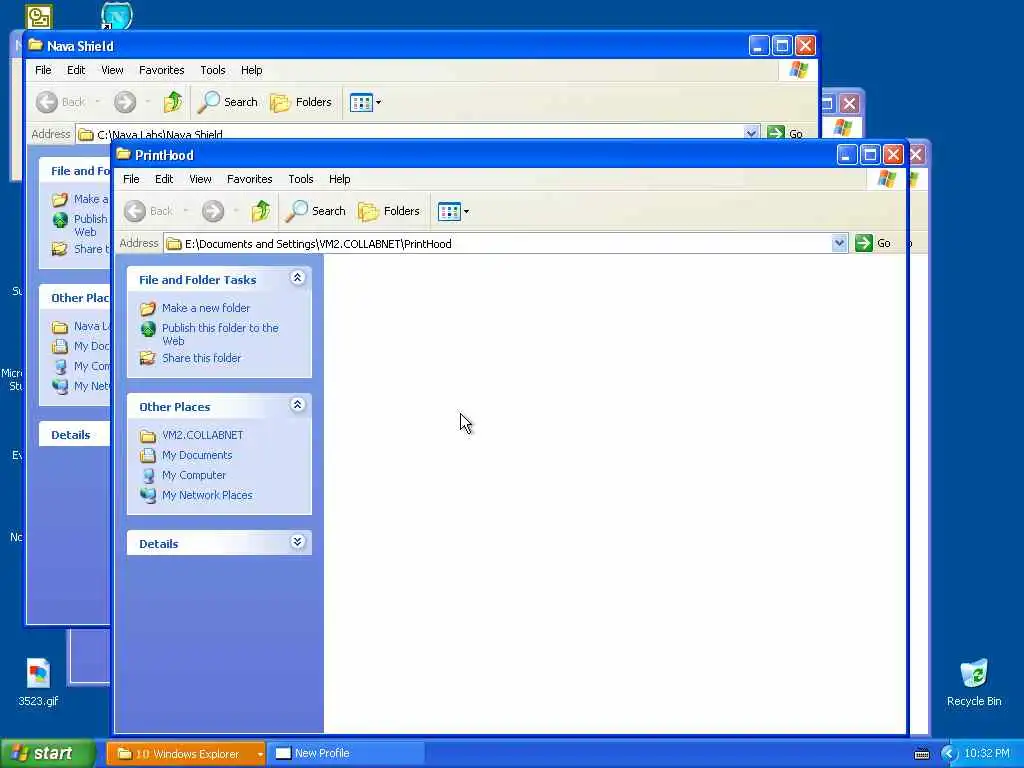
Task: Open File menu in Nava Shield window
Action: click(x=43, y=70)
